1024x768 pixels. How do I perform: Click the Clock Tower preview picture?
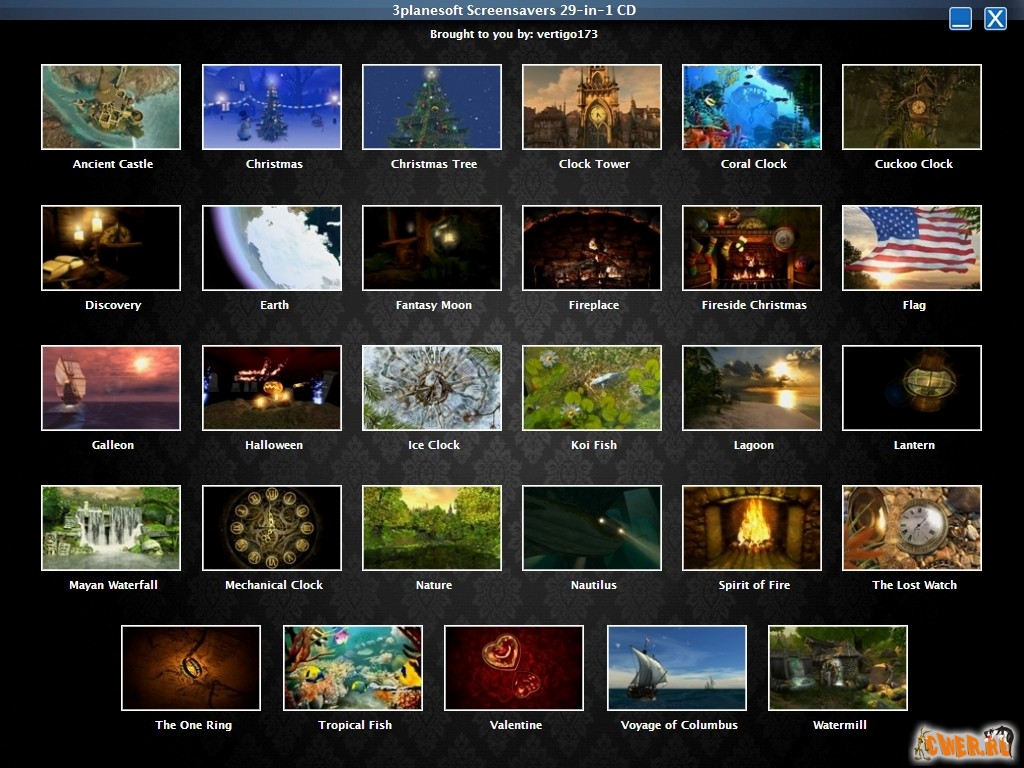click(591, 107)
